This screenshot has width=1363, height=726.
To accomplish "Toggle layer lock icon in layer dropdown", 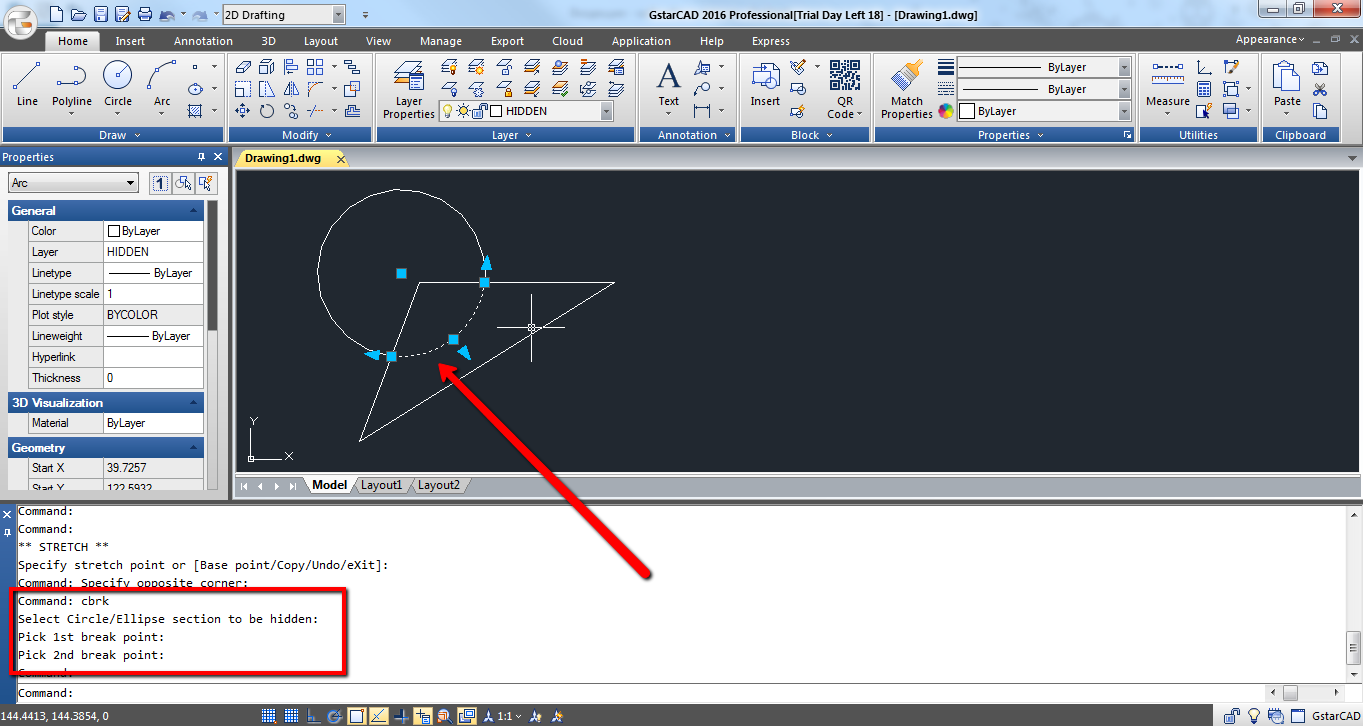I will pos(479,111).
